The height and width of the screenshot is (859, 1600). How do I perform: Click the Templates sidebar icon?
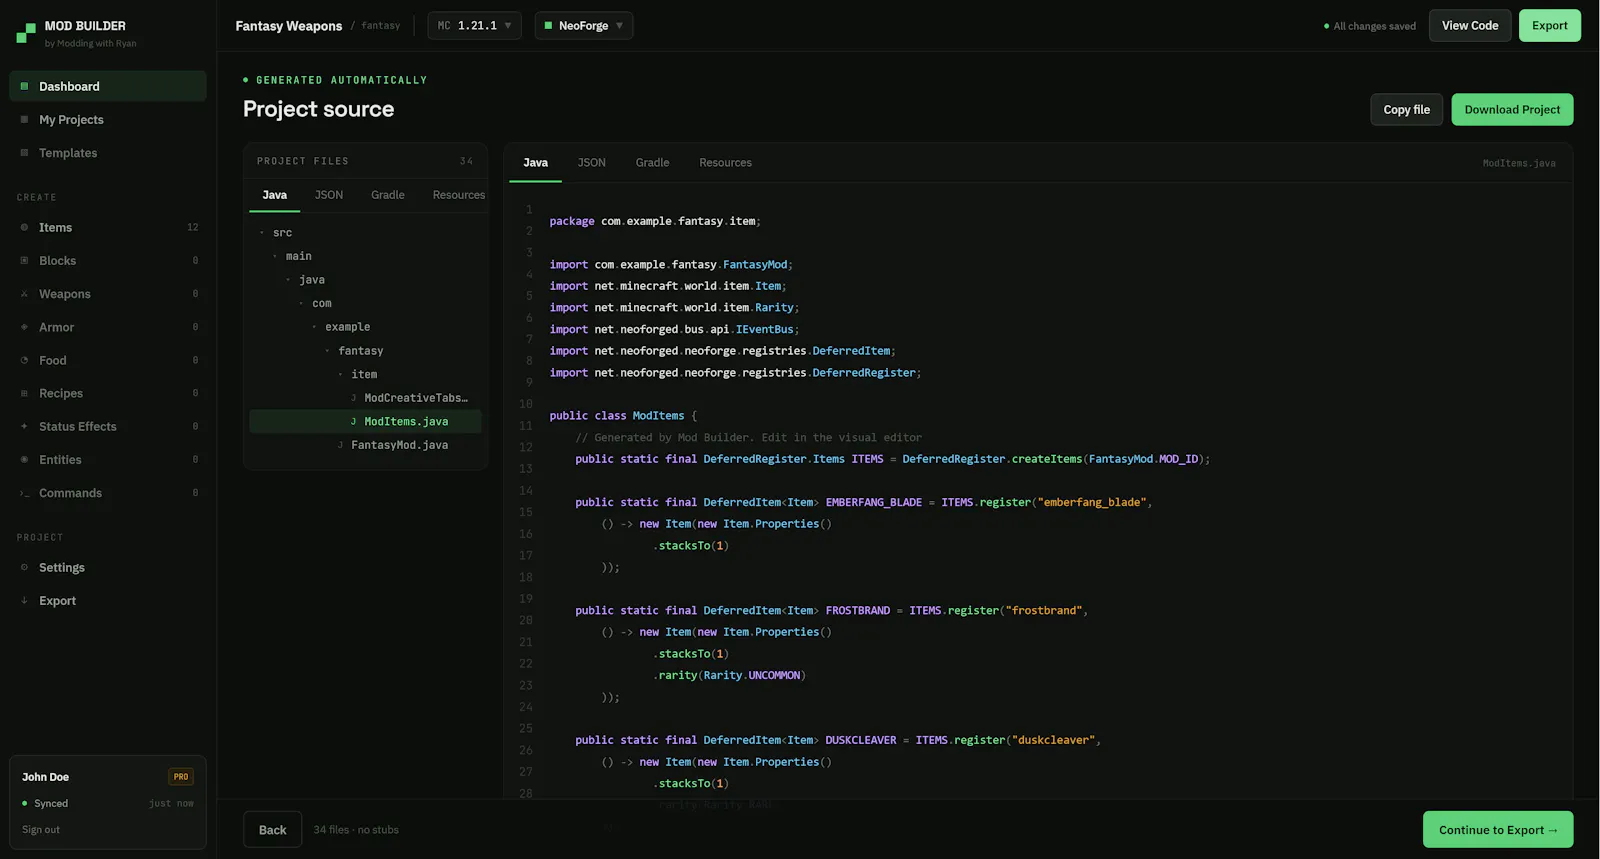click(x=24, y=153)
